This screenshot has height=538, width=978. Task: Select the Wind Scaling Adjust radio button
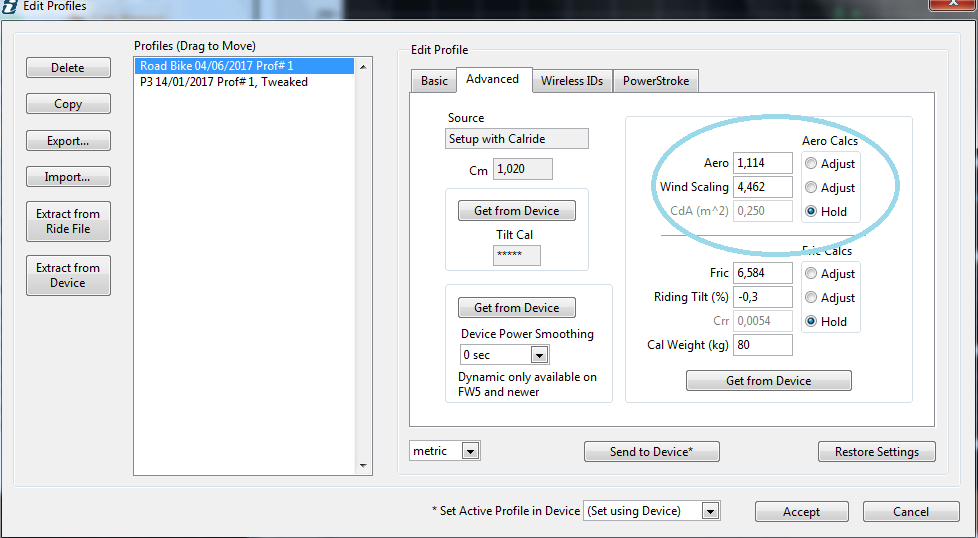coord(811,188)
